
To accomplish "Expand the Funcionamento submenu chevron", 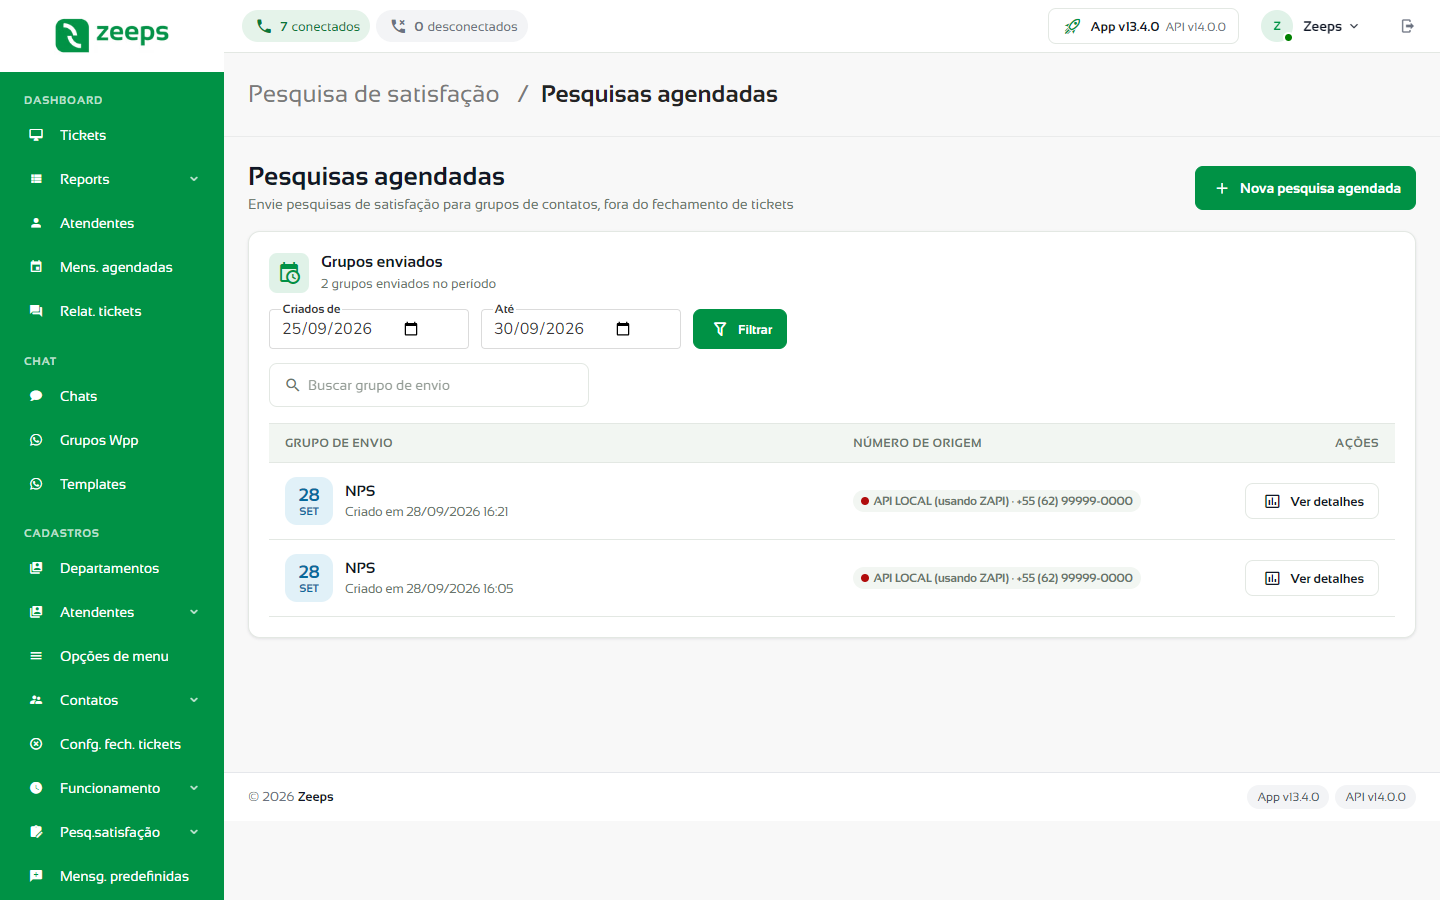I will [194, 788].
